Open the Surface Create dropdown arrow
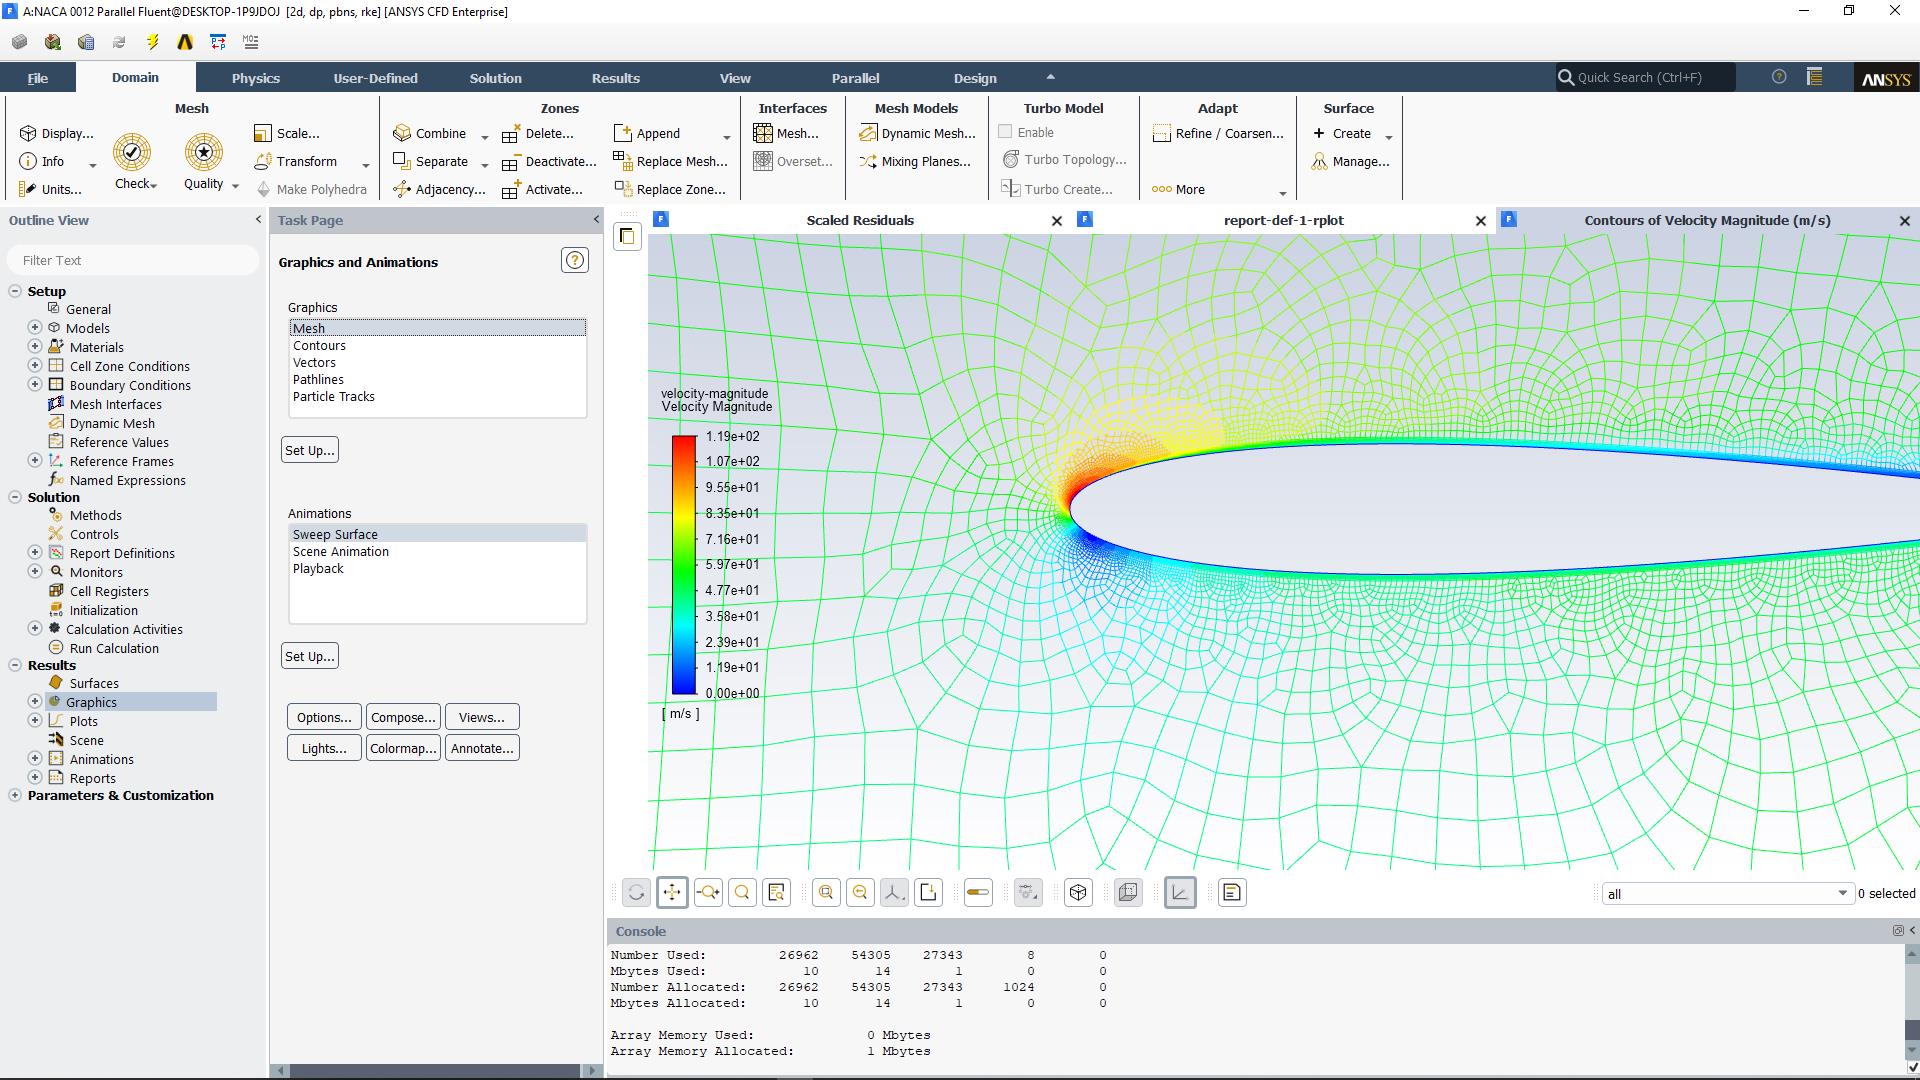The width and height of the screenshot is (1920, 1080). (x=1388, y=137)
